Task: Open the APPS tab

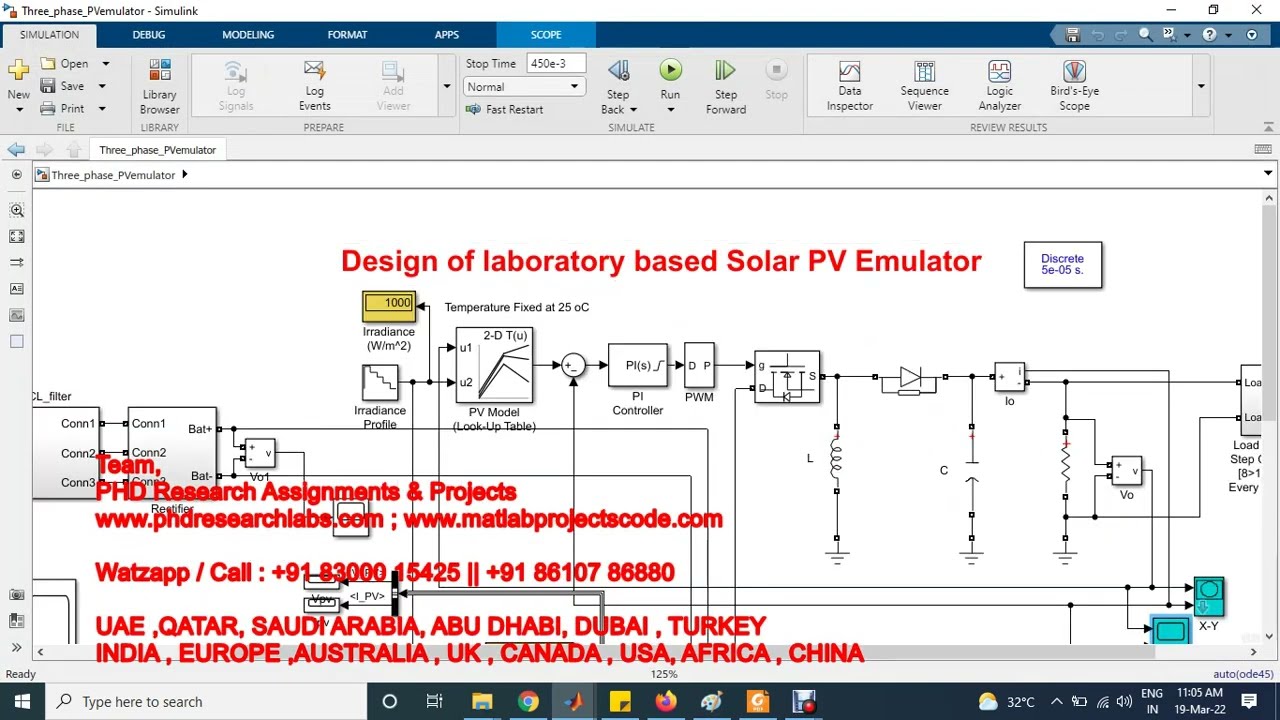Action: click(x=447, y=35)
